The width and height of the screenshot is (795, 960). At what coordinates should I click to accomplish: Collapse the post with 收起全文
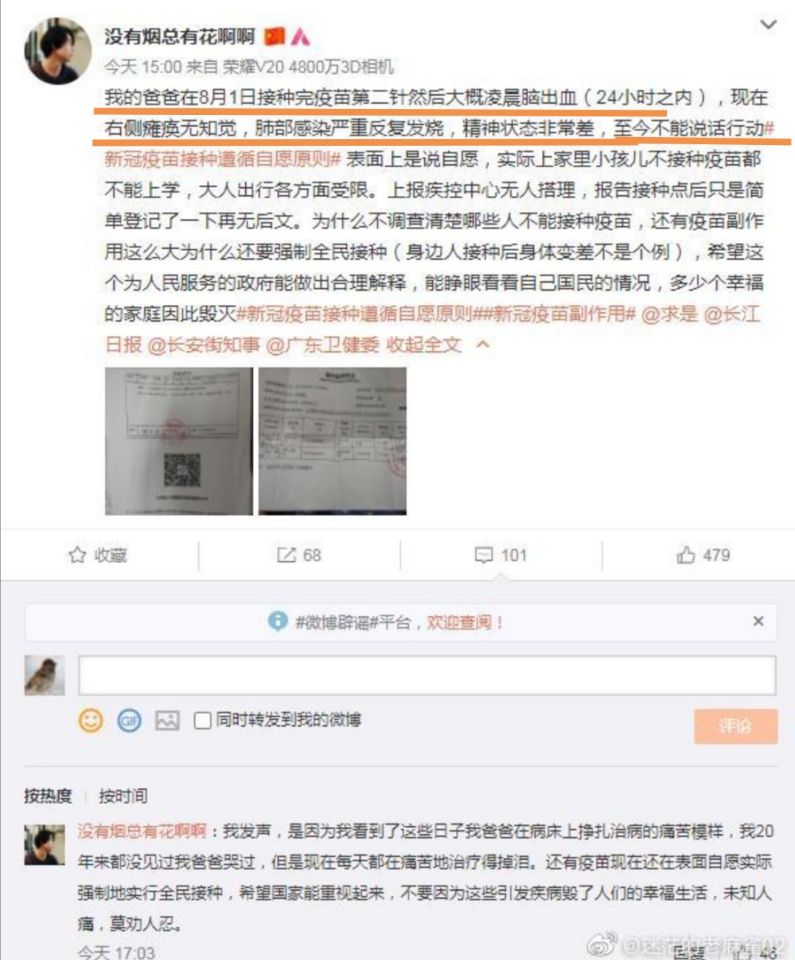423,345
